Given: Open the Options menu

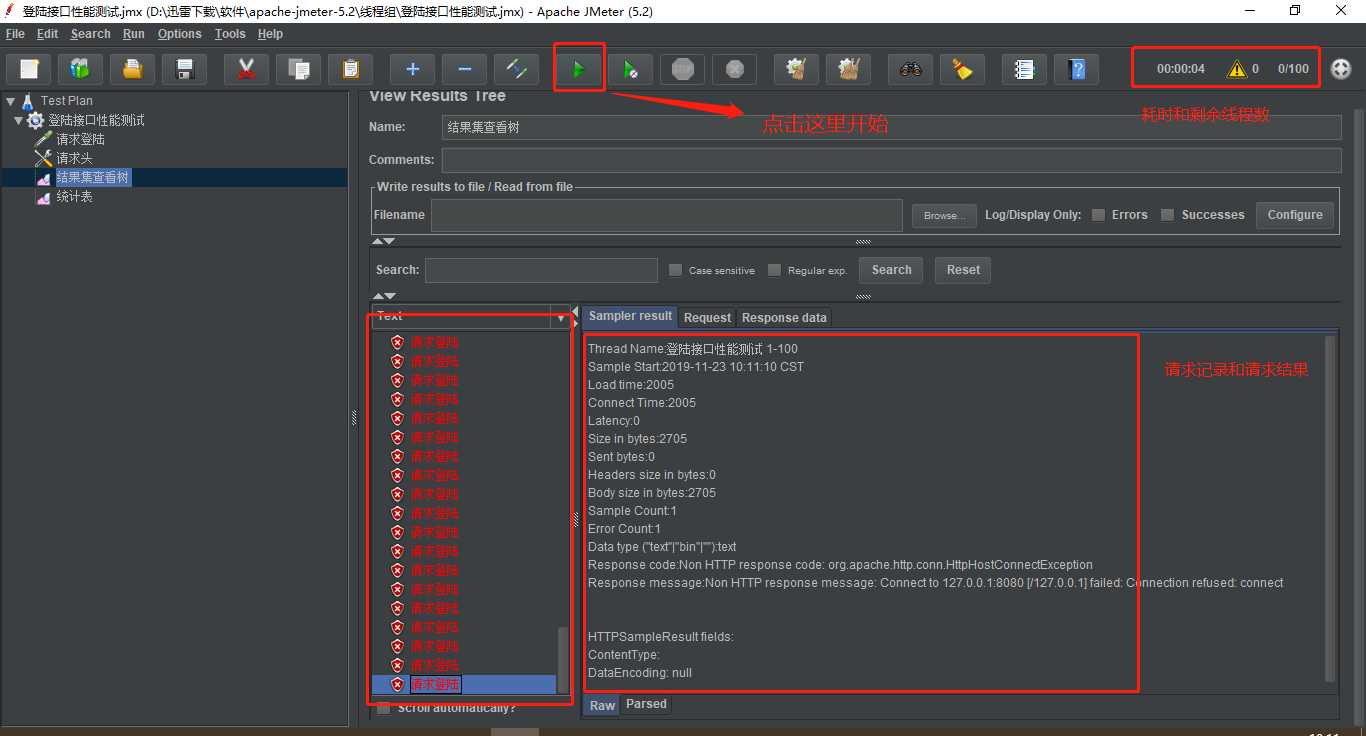Looking at the screenshot, I should point(180,34).
